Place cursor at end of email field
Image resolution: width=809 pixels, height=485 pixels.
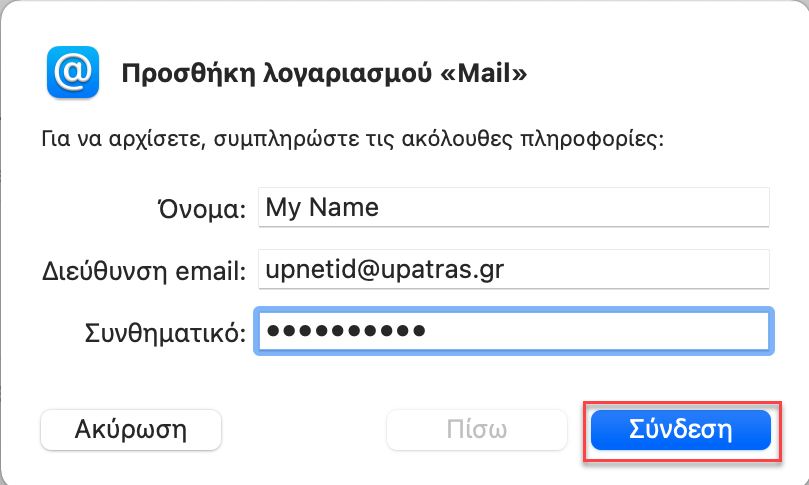(x=635, y=269)
